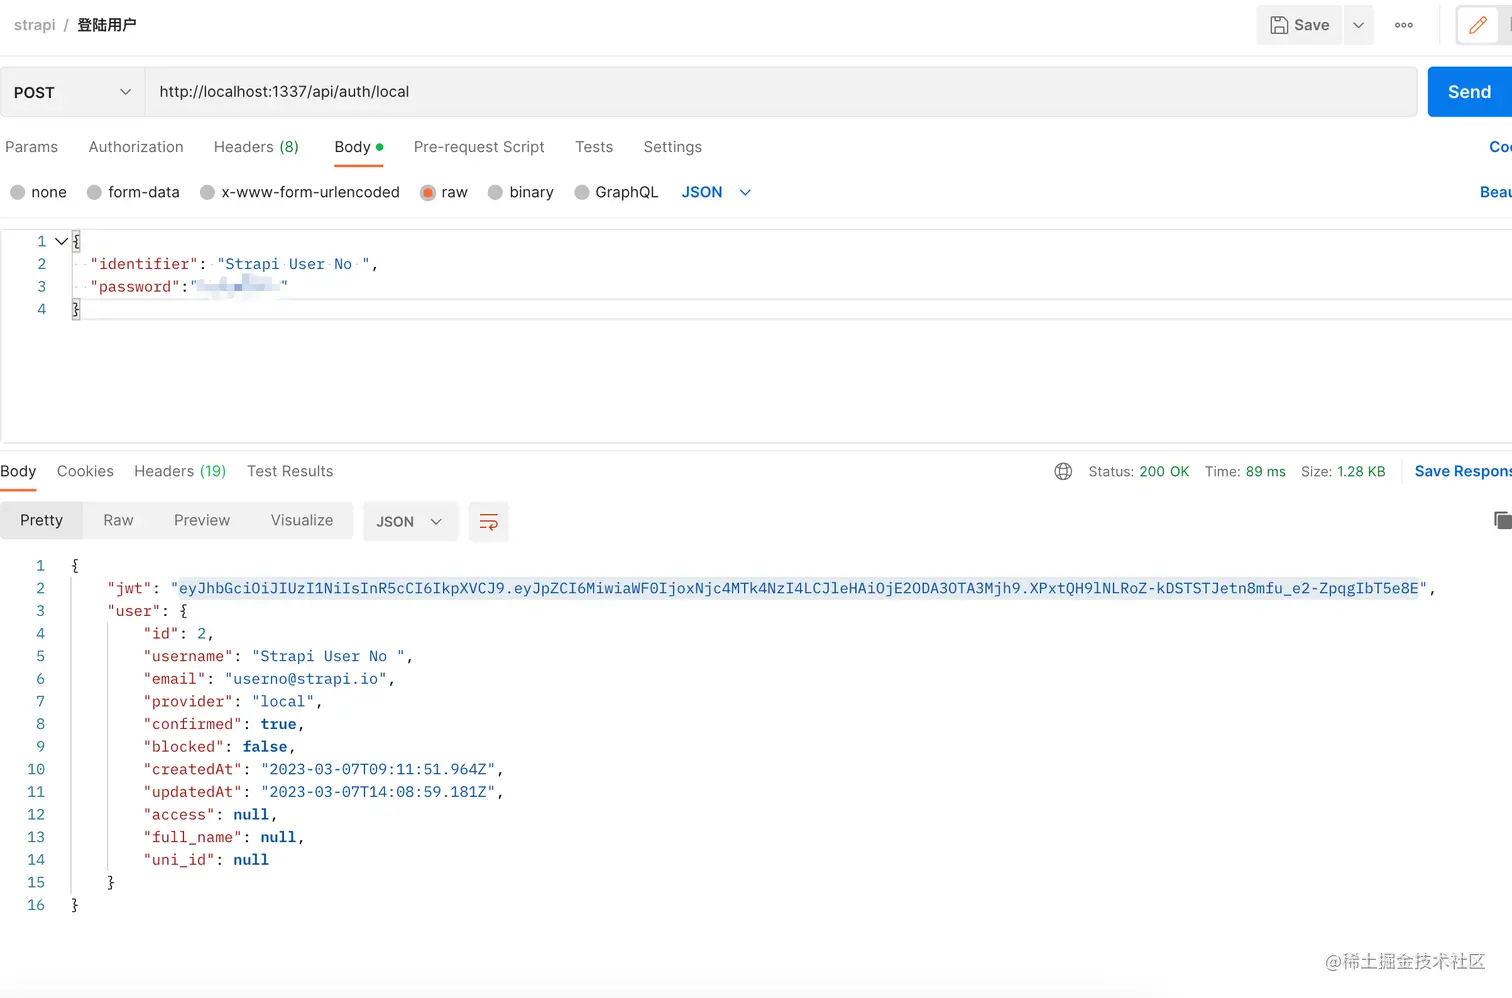This screenshot has width=1512, height=998.
Task: Open the Pre-request Script tab
Action: coord(479,147)
